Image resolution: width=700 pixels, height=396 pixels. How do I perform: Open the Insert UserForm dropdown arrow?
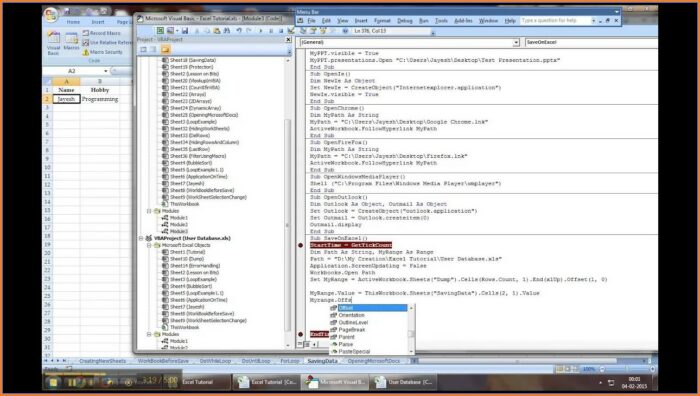click(x=176, y=30)
